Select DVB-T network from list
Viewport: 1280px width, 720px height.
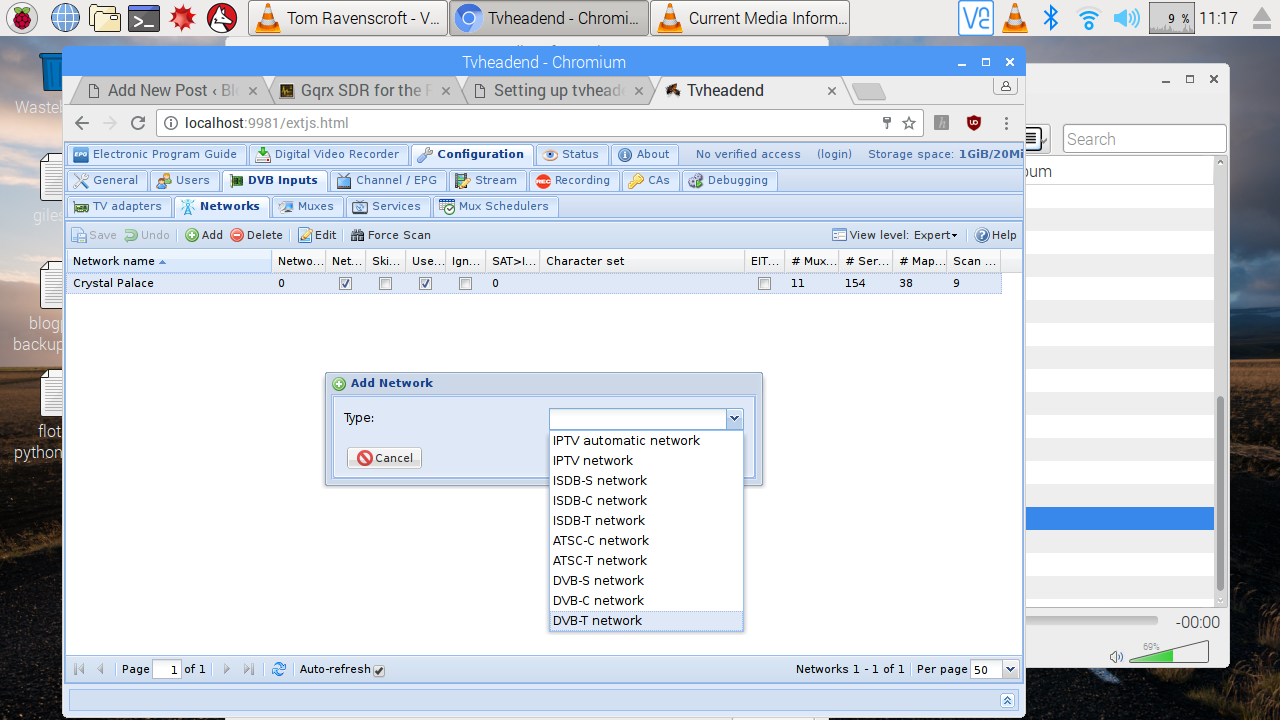pos(597,621)
